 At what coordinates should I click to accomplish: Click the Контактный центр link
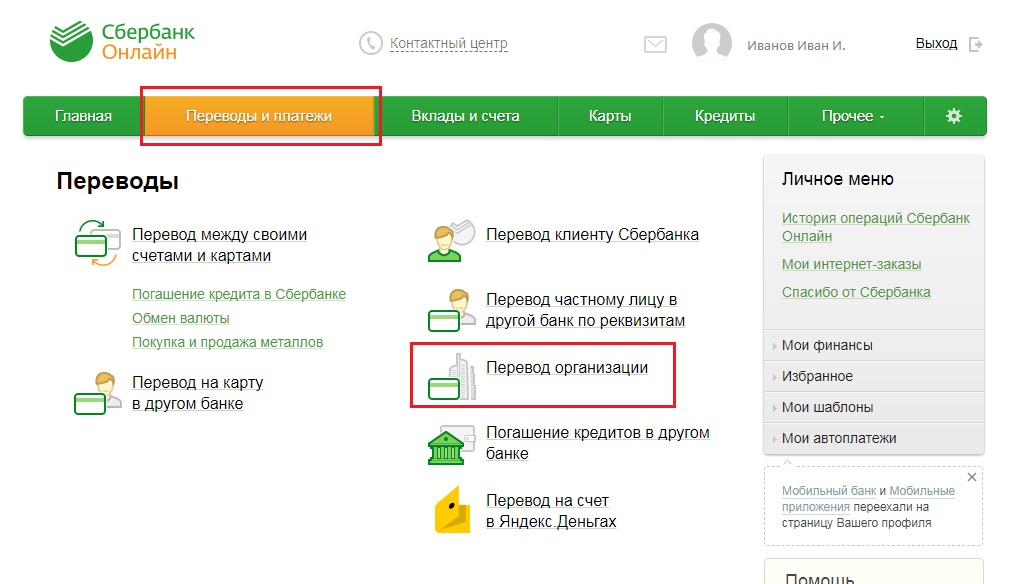click(449, 44)
